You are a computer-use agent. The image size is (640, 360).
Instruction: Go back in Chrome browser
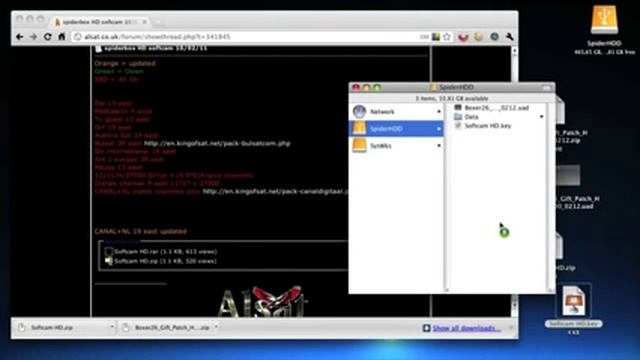pyautogui.click(x=20, y=37)
